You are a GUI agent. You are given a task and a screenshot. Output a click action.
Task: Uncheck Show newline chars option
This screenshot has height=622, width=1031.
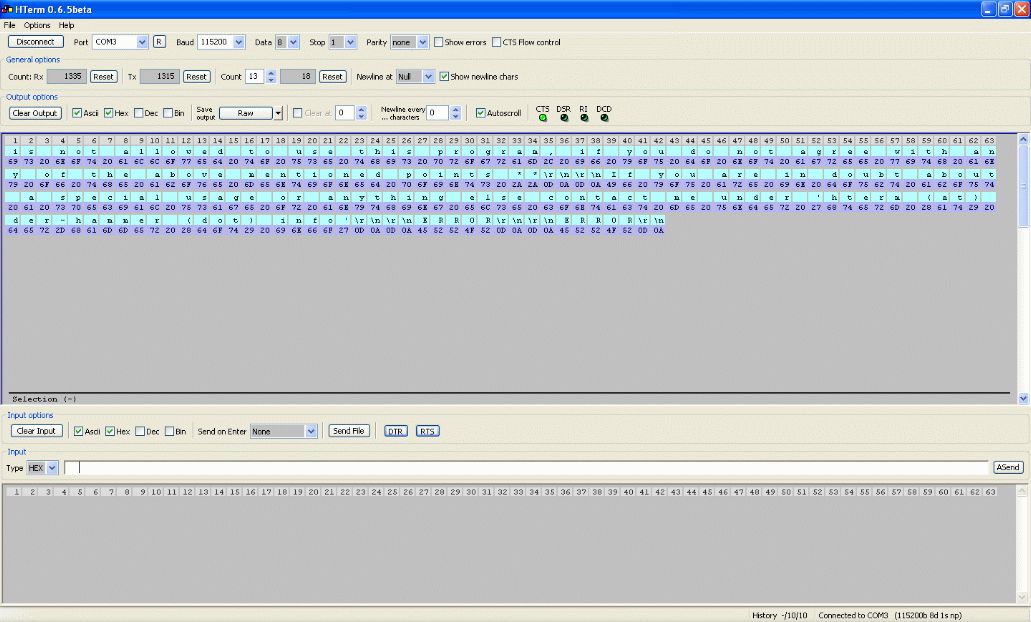(x=446, y=76)
